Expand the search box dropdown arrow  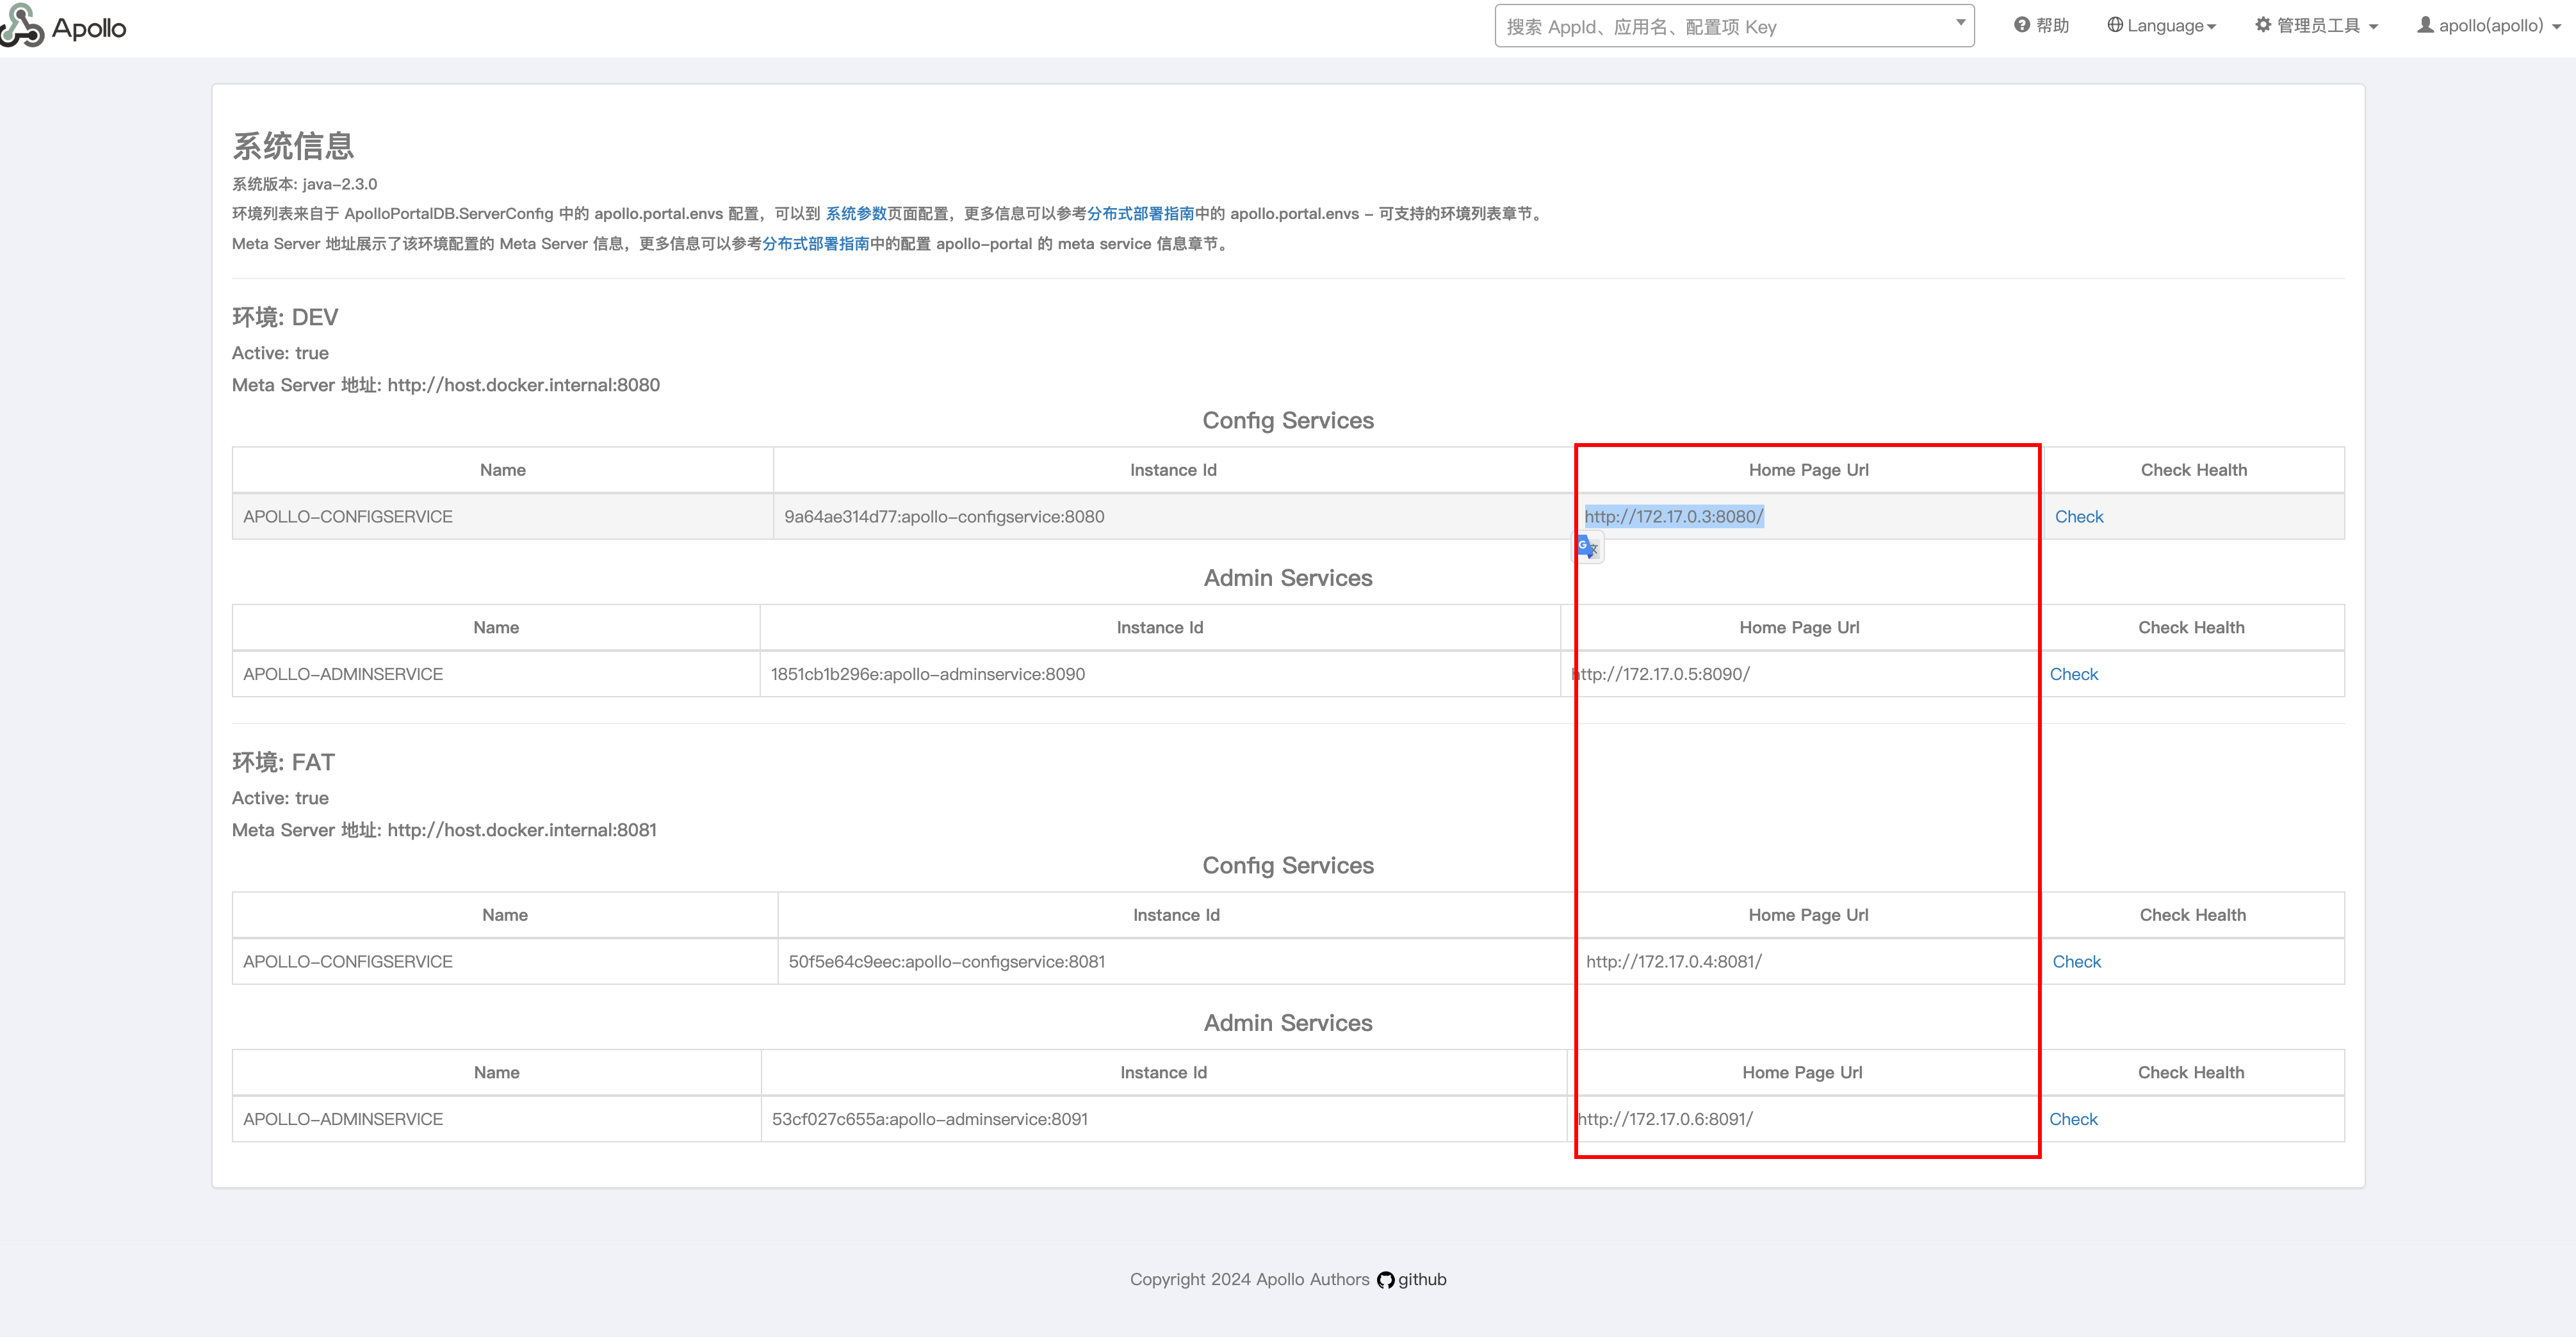click(x=1960, y=23)
